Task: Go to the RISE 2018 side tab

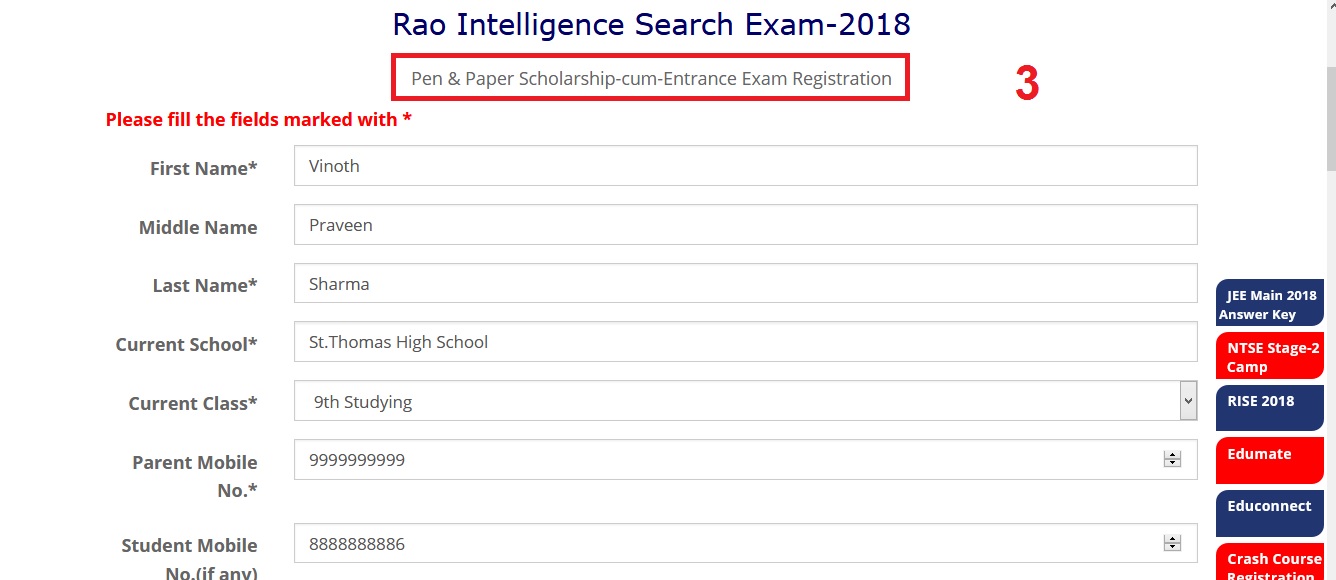Action: (x=1270, y=408)
